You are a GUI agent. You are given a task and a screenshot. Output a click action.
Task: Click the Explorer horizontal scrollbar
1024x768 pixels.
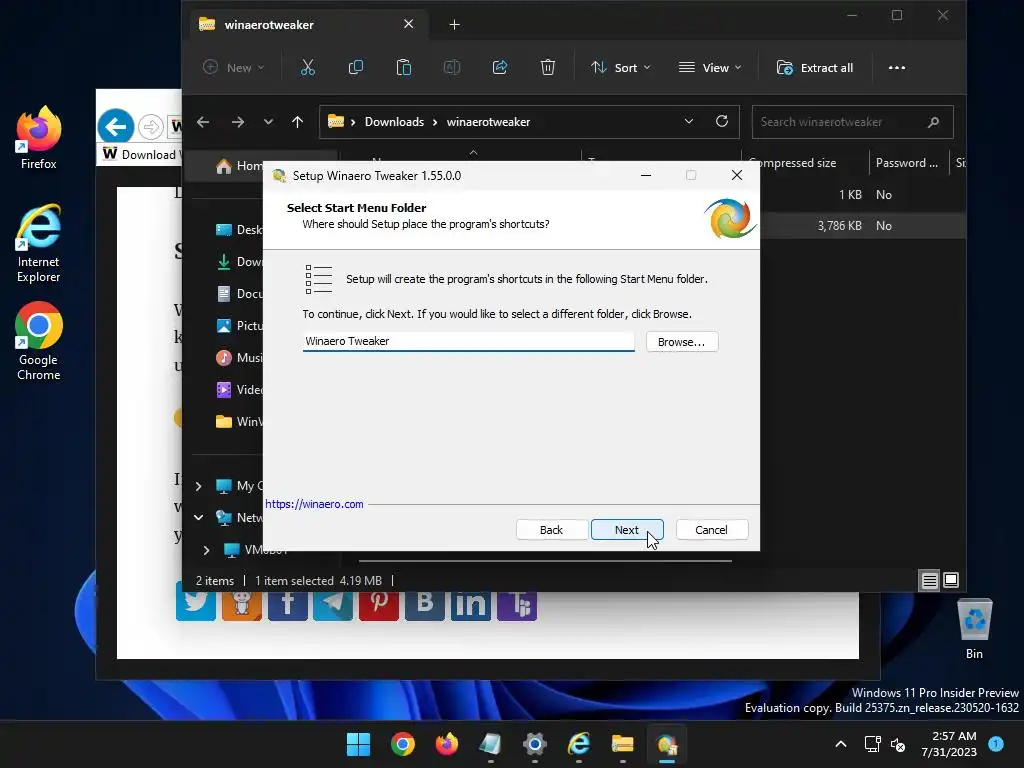[545, 560]
